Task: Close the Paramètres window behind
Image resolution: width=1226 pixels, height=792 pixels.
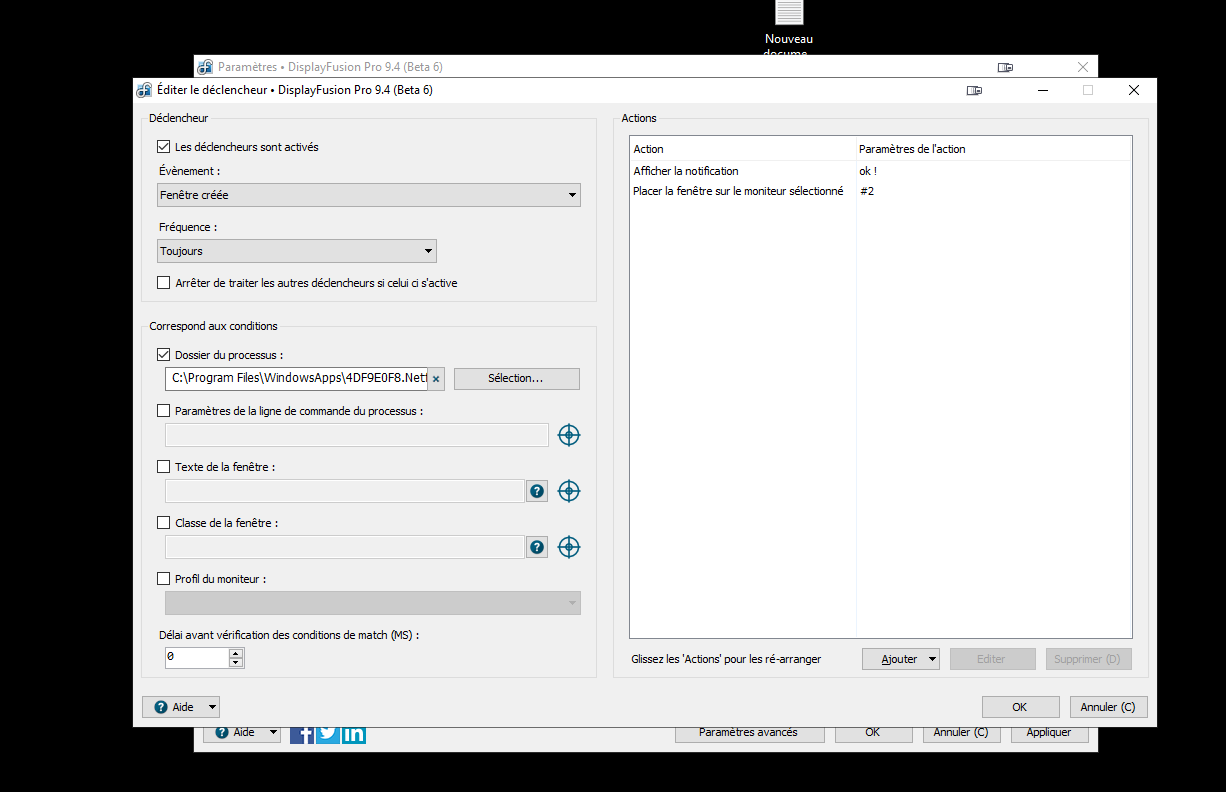Action: (x=1083, y=67)
